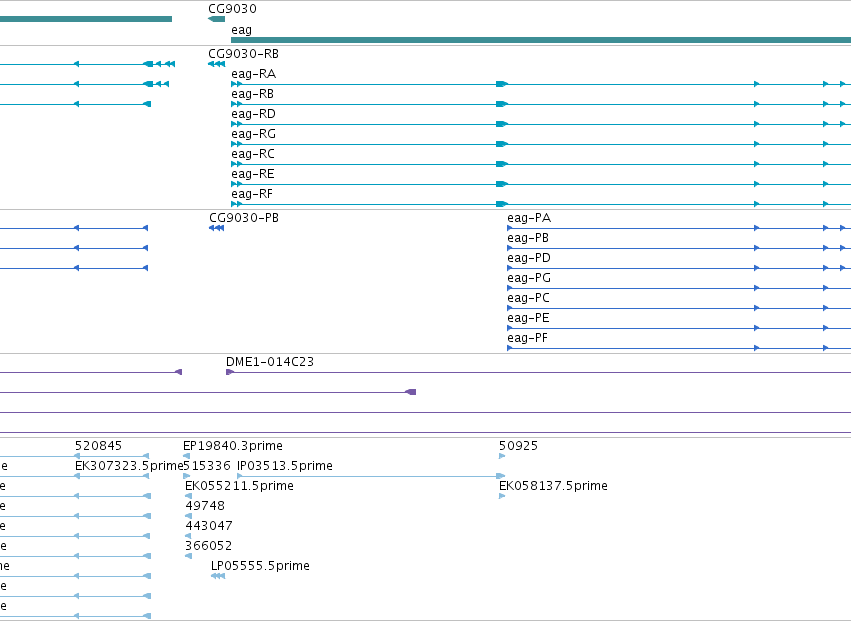Click the purple block ending the second clone line
851x621 pixels.
tap(411, 392)
